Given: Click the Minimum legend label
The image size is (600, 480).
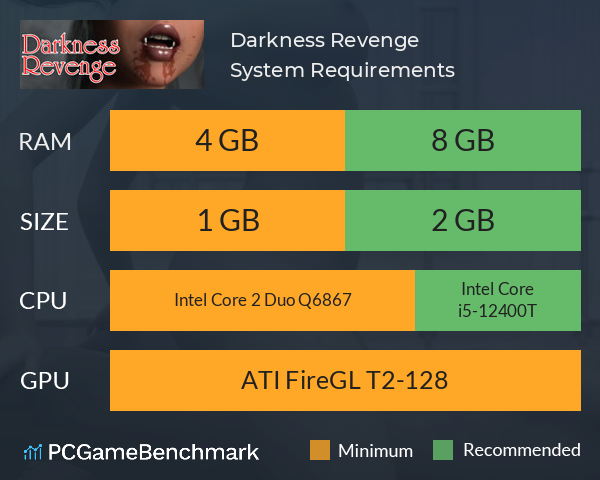Looking at the screenshot, I should click(x=375, y=451).
